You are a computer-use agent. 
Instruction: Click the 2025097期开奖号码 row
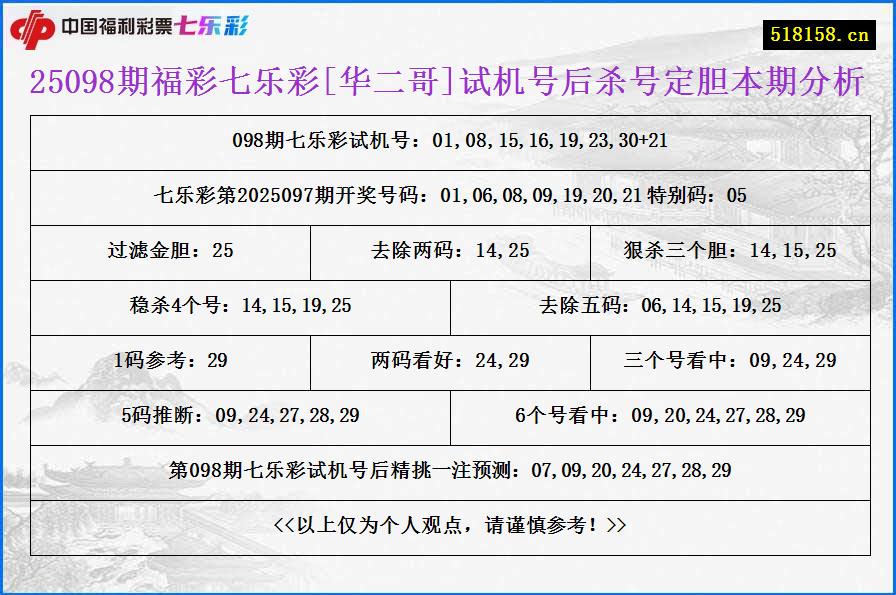[x=448, y=197]
